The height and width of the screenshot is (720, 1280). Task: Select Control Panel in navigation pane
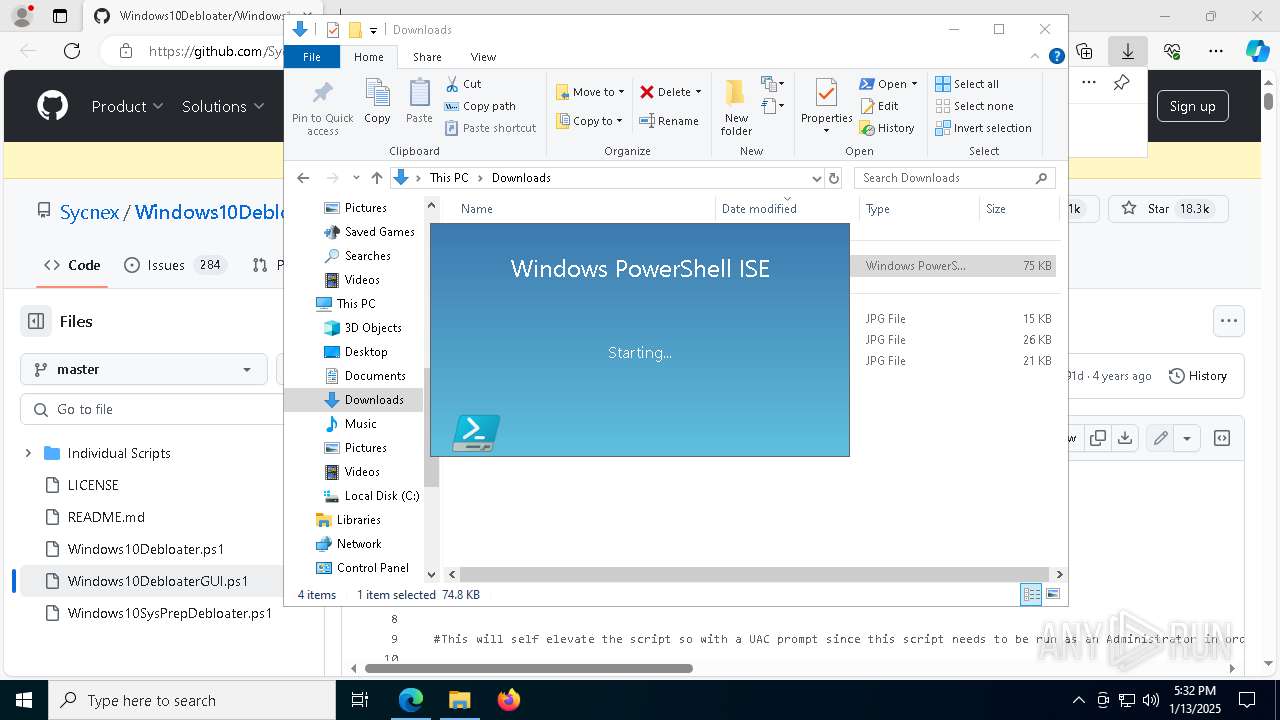tap(372, 568)
